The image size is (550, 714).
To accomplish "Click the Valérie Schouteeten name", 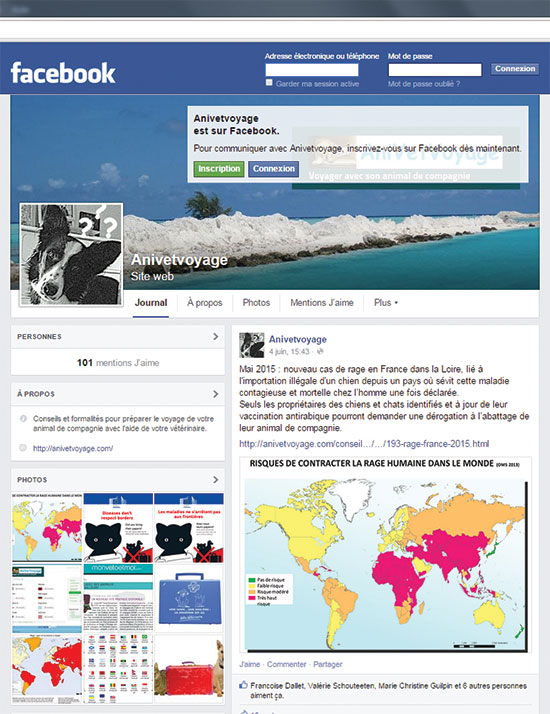I will (x=341, y=685).
